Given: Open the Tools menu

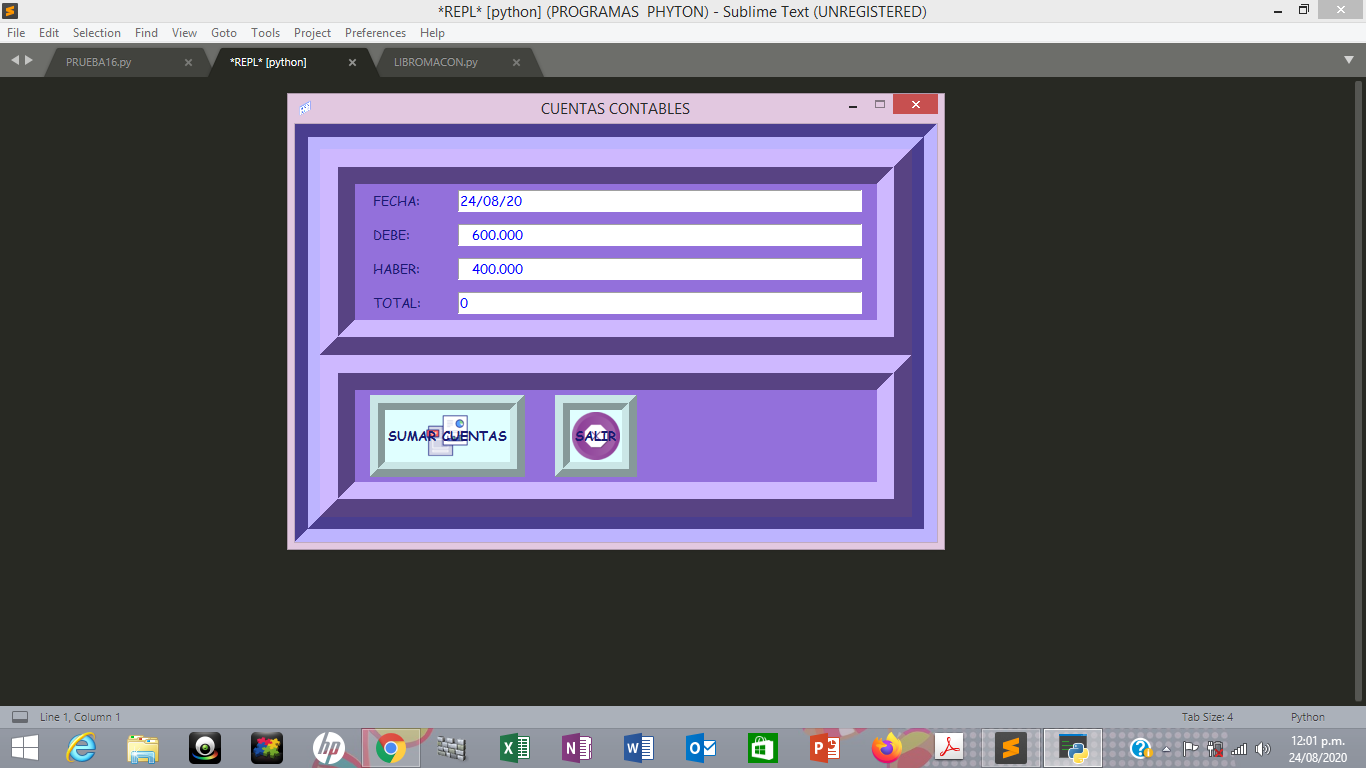Looking at the screenshot, I should point(266,33).
